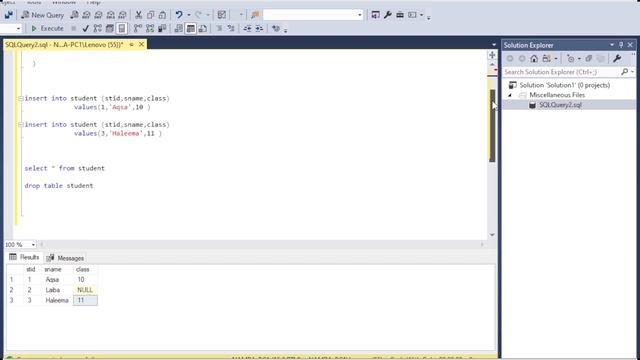
Task: Open the Undo history dropdown arrow
Action: (189, 15)
